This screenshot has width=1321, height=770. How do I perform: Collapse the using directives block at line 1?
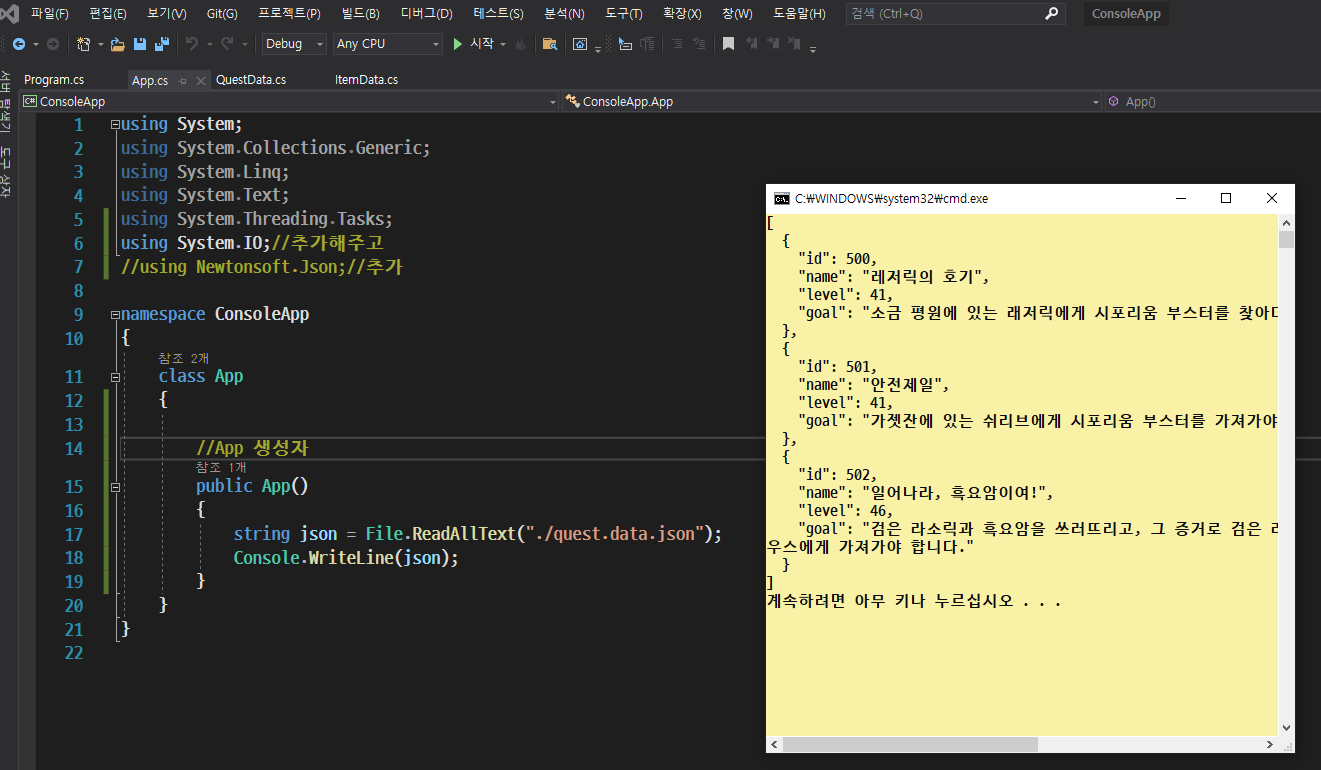[x=115, y=124]
